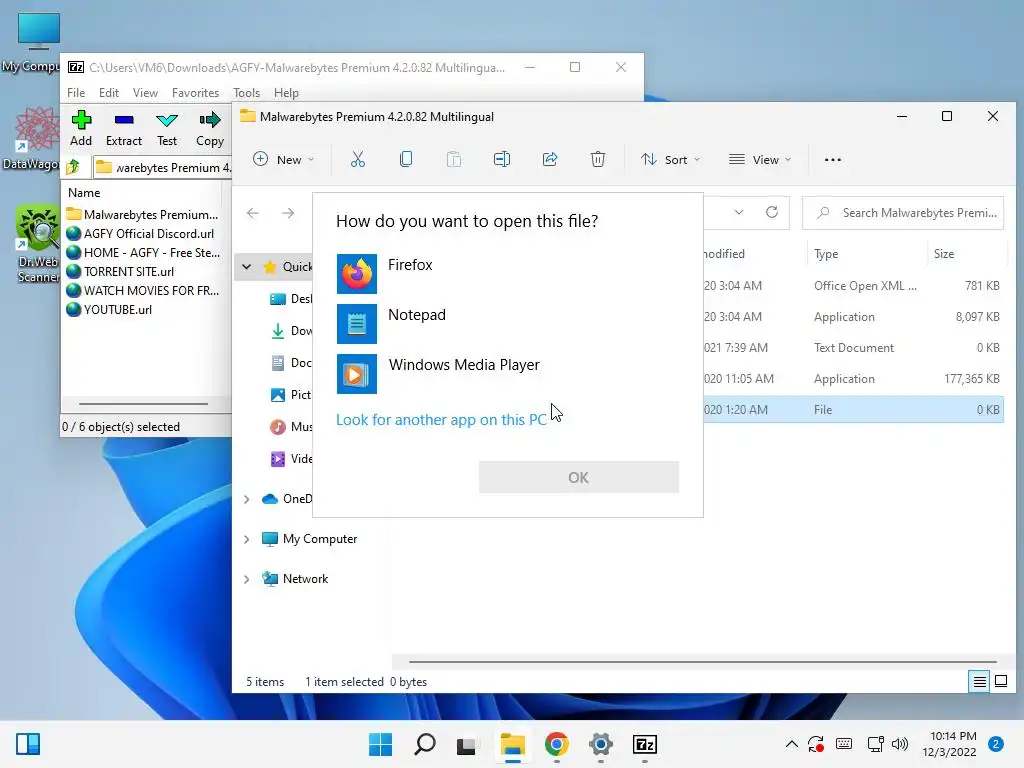Expand My Computer tree node

[247, 539]
